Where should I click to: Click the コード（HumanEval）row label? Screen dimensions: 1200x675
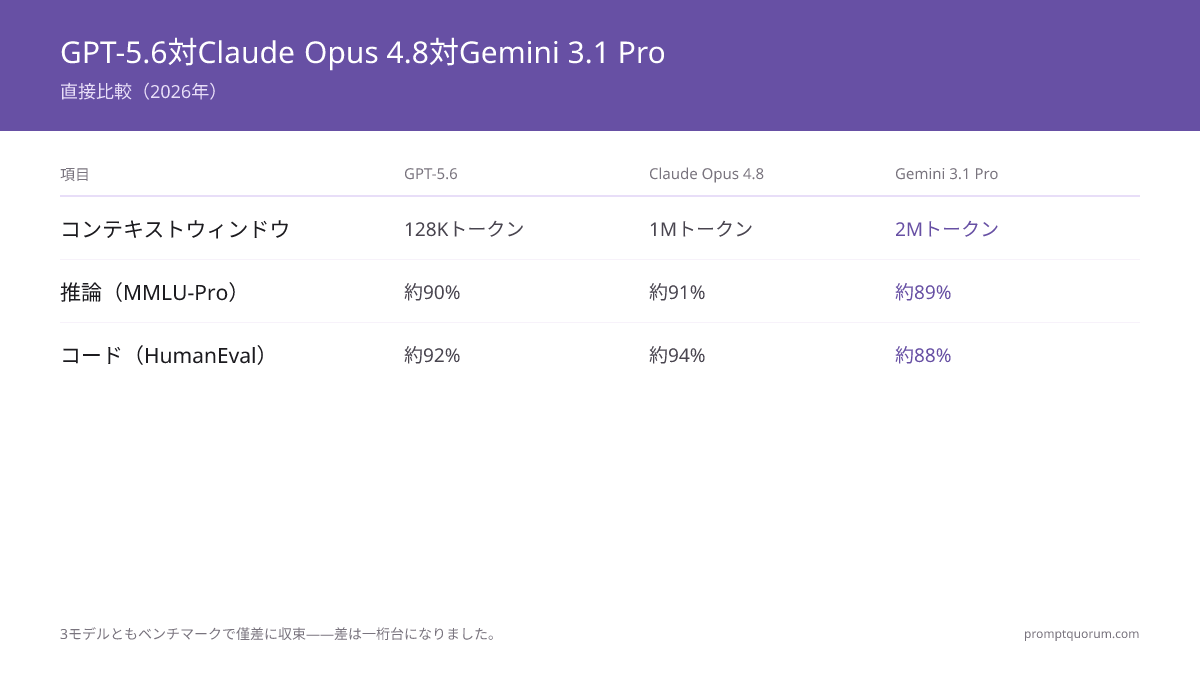tap(164, 355)
